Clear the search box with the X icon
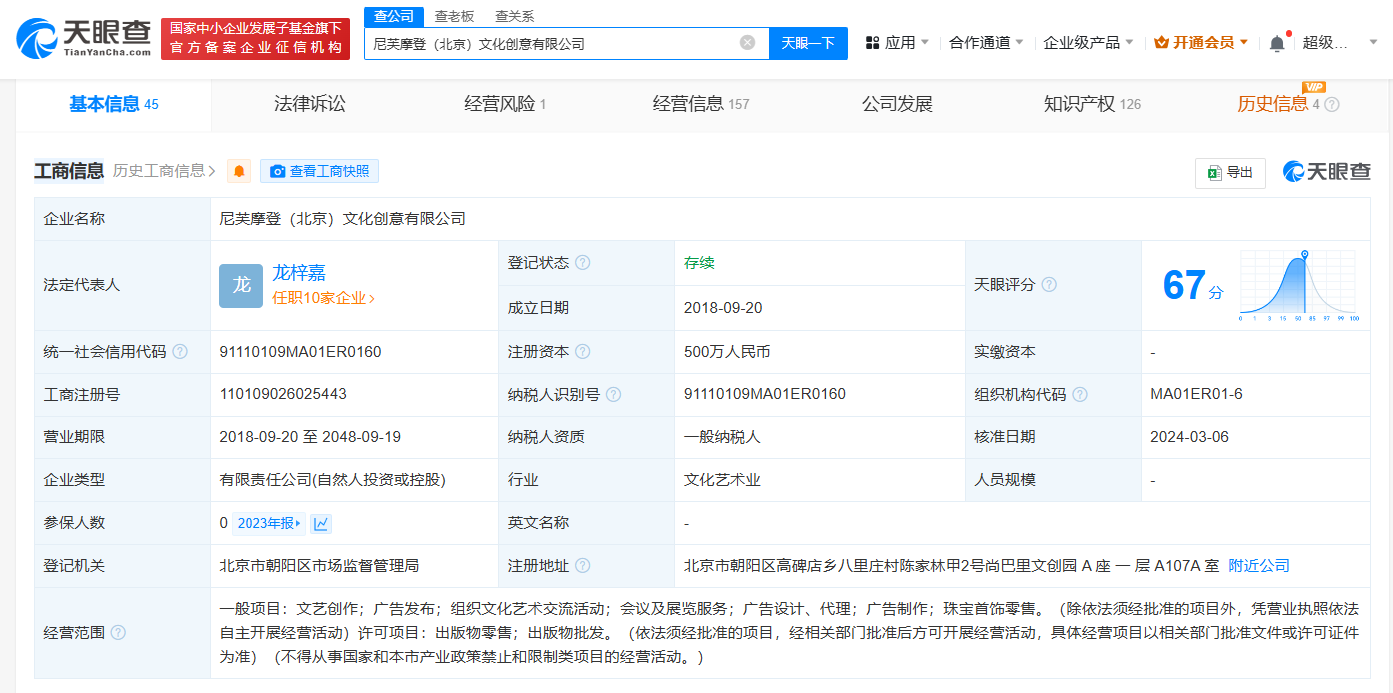The height and width of the screenshot is (693, 1393). pyautogui.click(x=746, y=43)
